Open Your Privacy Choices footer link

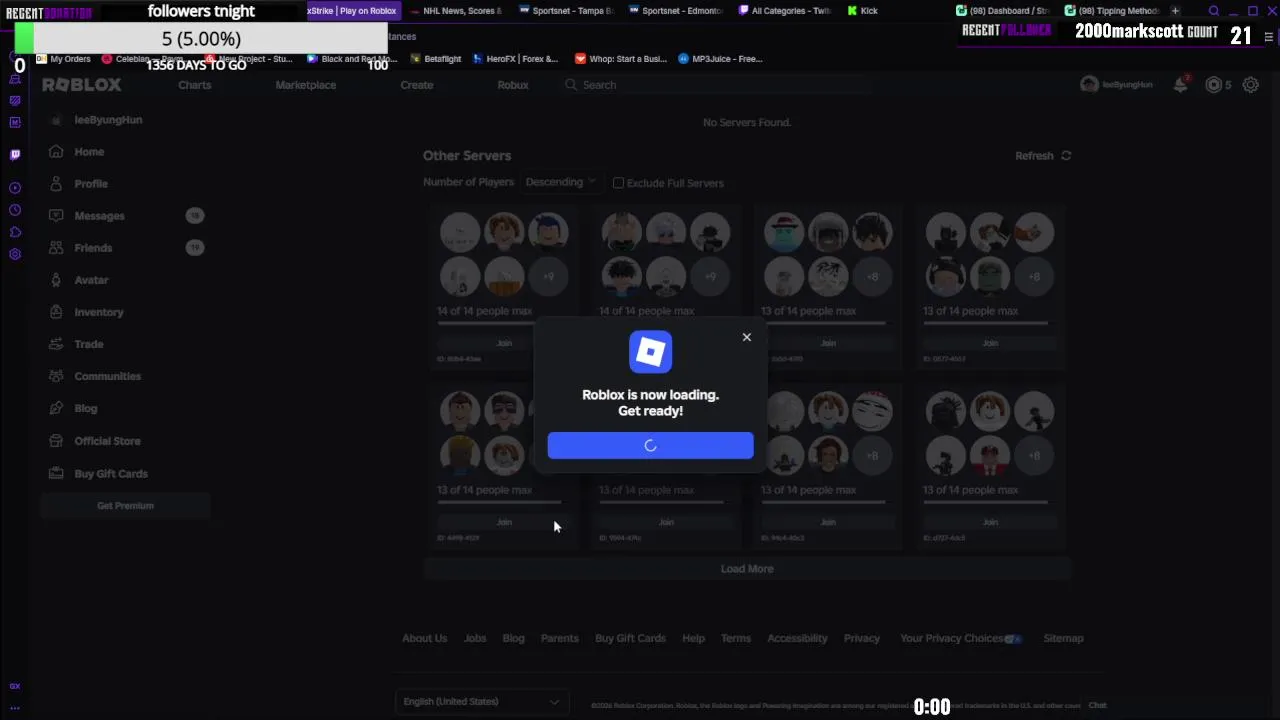pos(960,638)
